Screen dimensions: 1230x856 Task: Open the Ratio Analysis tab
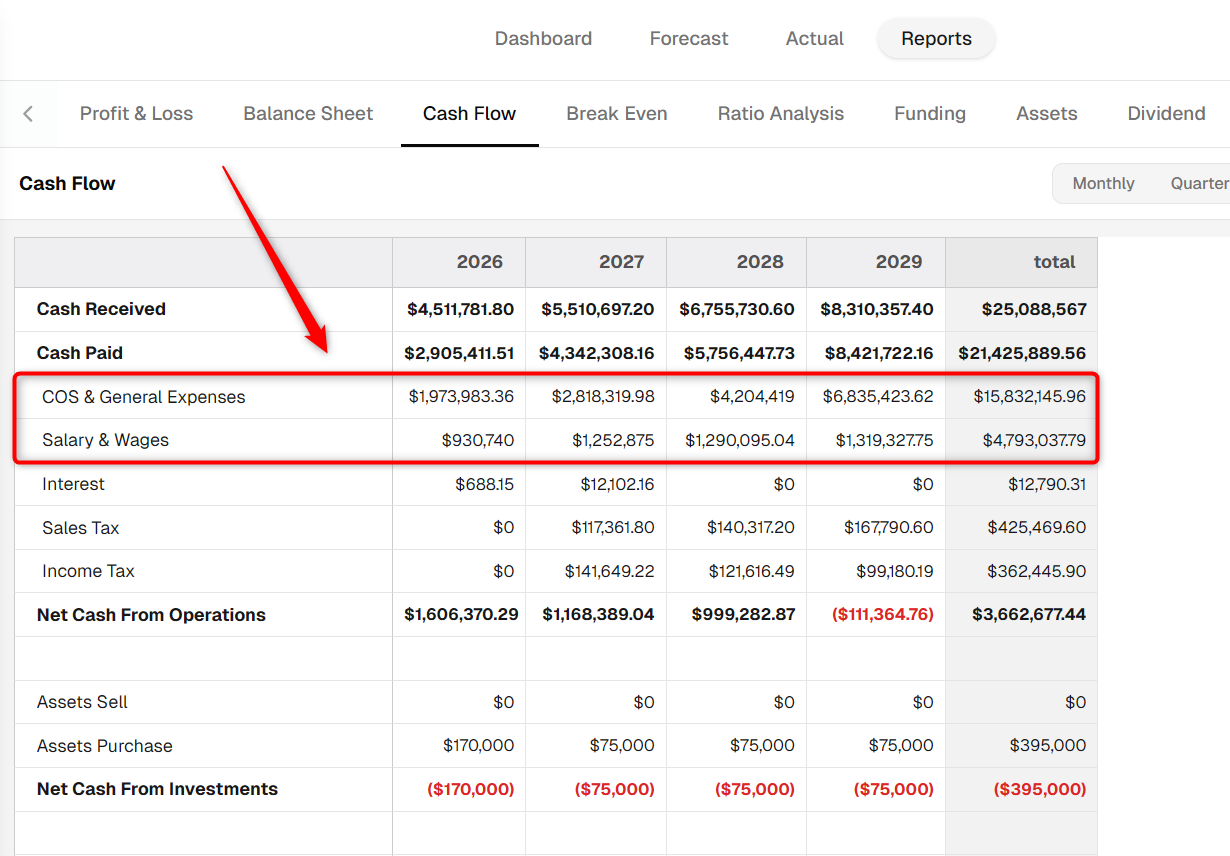point(781,114)
